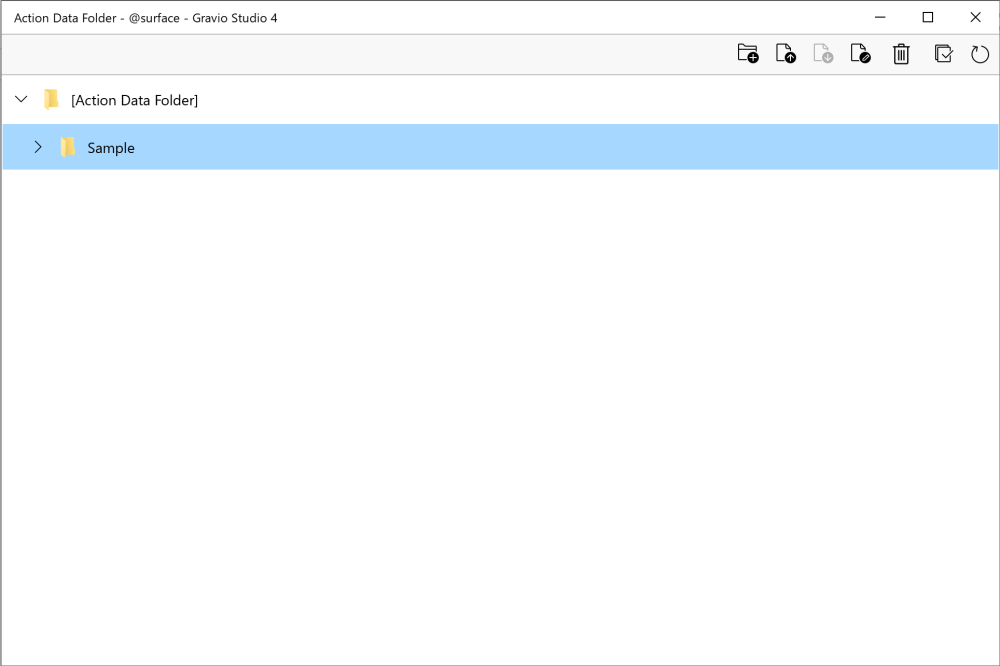Click the Sample folder label text
The height and width of the screenshot is (666, 1000).
coord(110,147)
